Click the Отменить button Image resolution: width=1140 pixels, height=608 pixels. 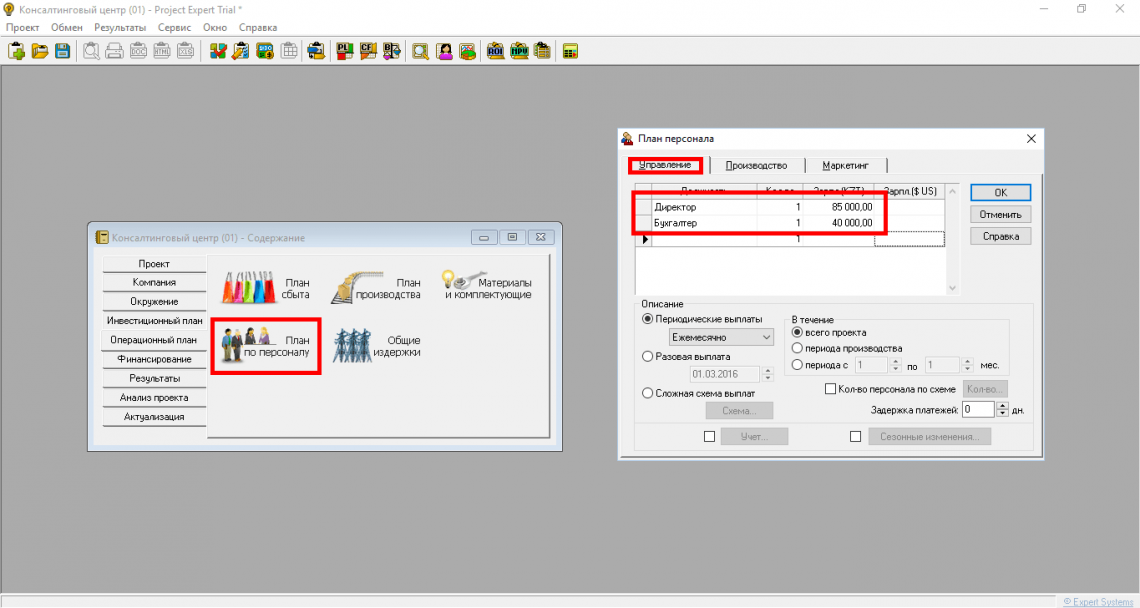tap(999, 214)
